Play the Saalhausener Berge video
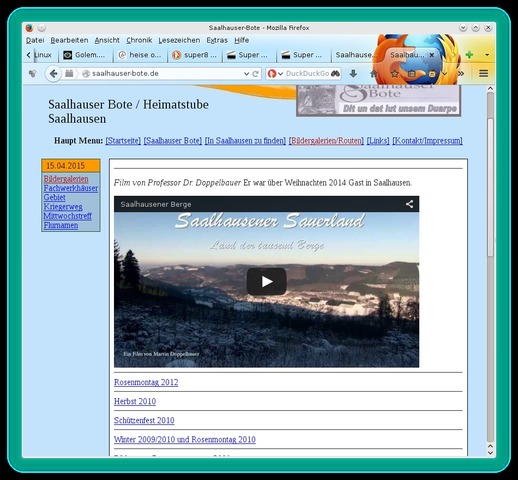518x480 pixels. [266, 282]
